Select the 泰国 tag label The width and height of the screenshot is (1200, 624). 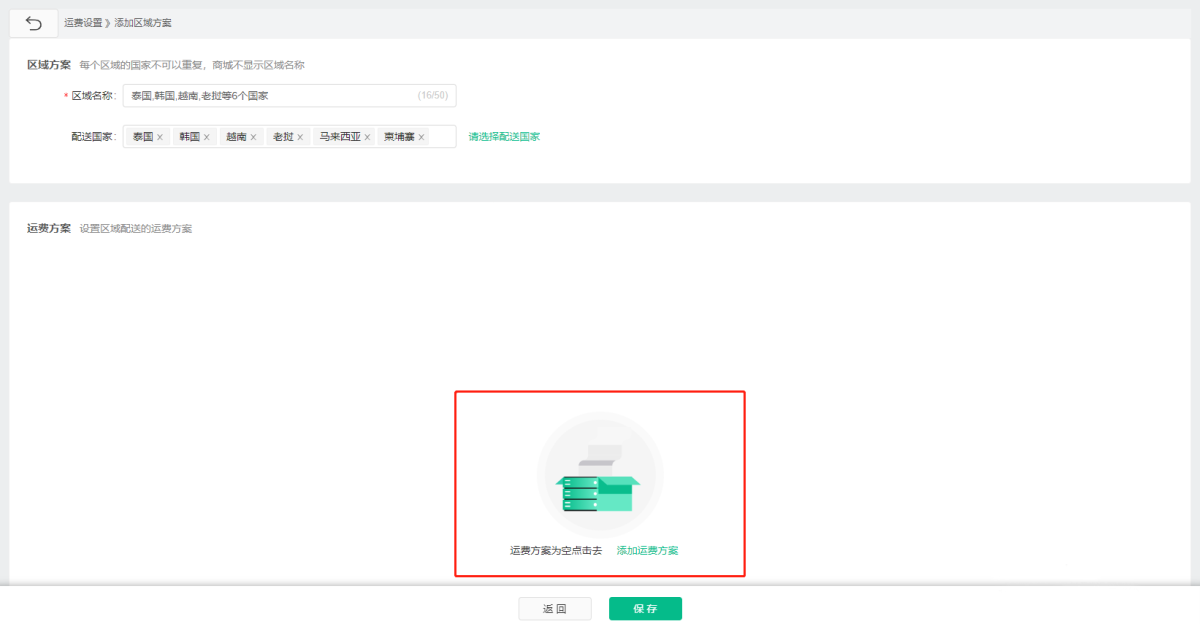(142, 137)
